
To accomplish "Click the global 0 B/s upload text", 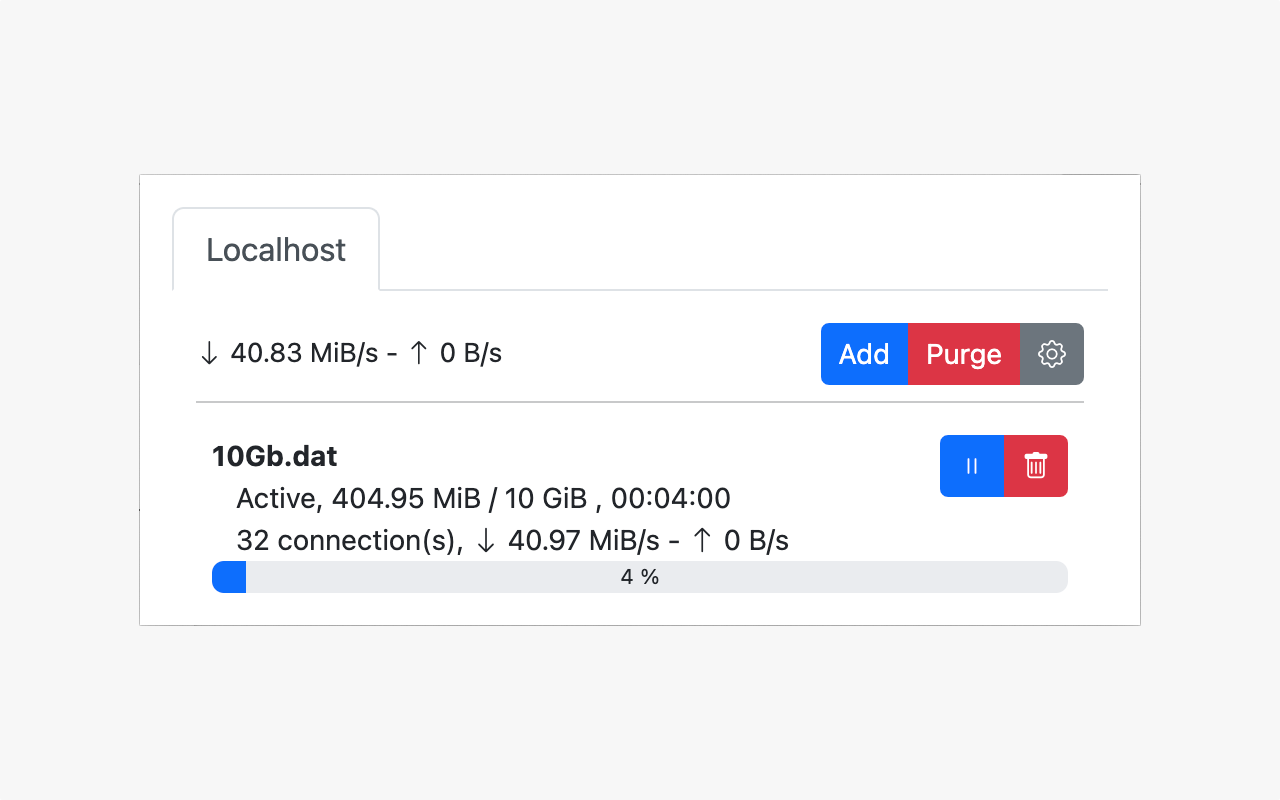I will pyautogui.click(x=470, y=354).
